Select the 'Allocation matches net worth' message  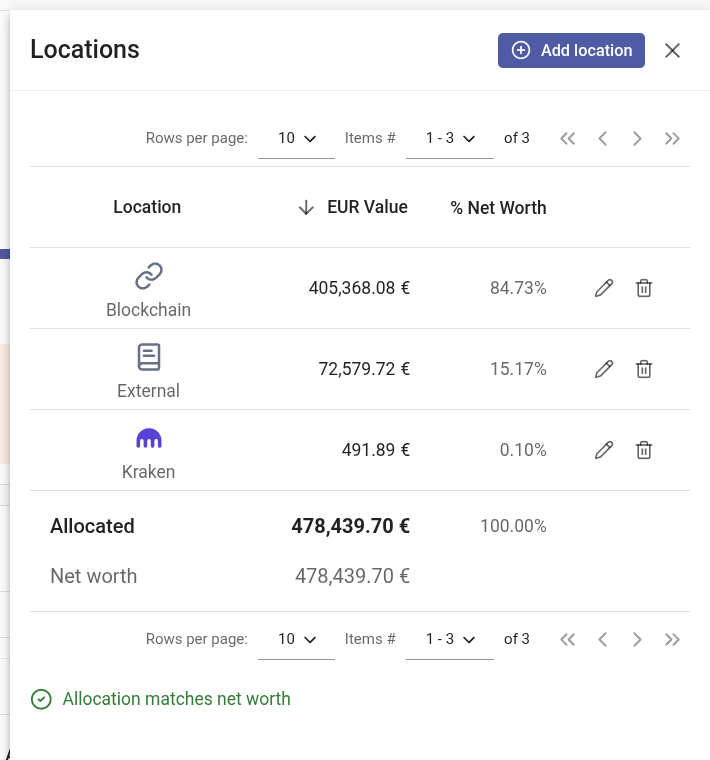(176, 699)
